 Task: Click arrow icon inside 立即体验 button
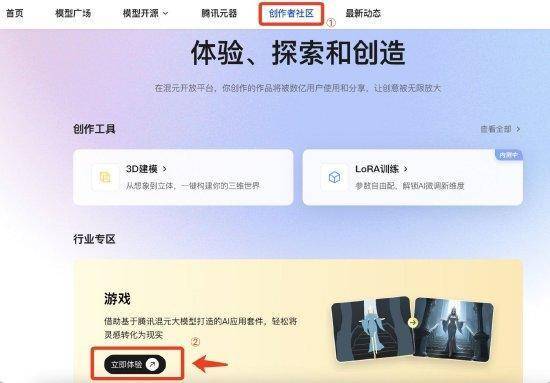pyautogui.click(x=152, y=365)
